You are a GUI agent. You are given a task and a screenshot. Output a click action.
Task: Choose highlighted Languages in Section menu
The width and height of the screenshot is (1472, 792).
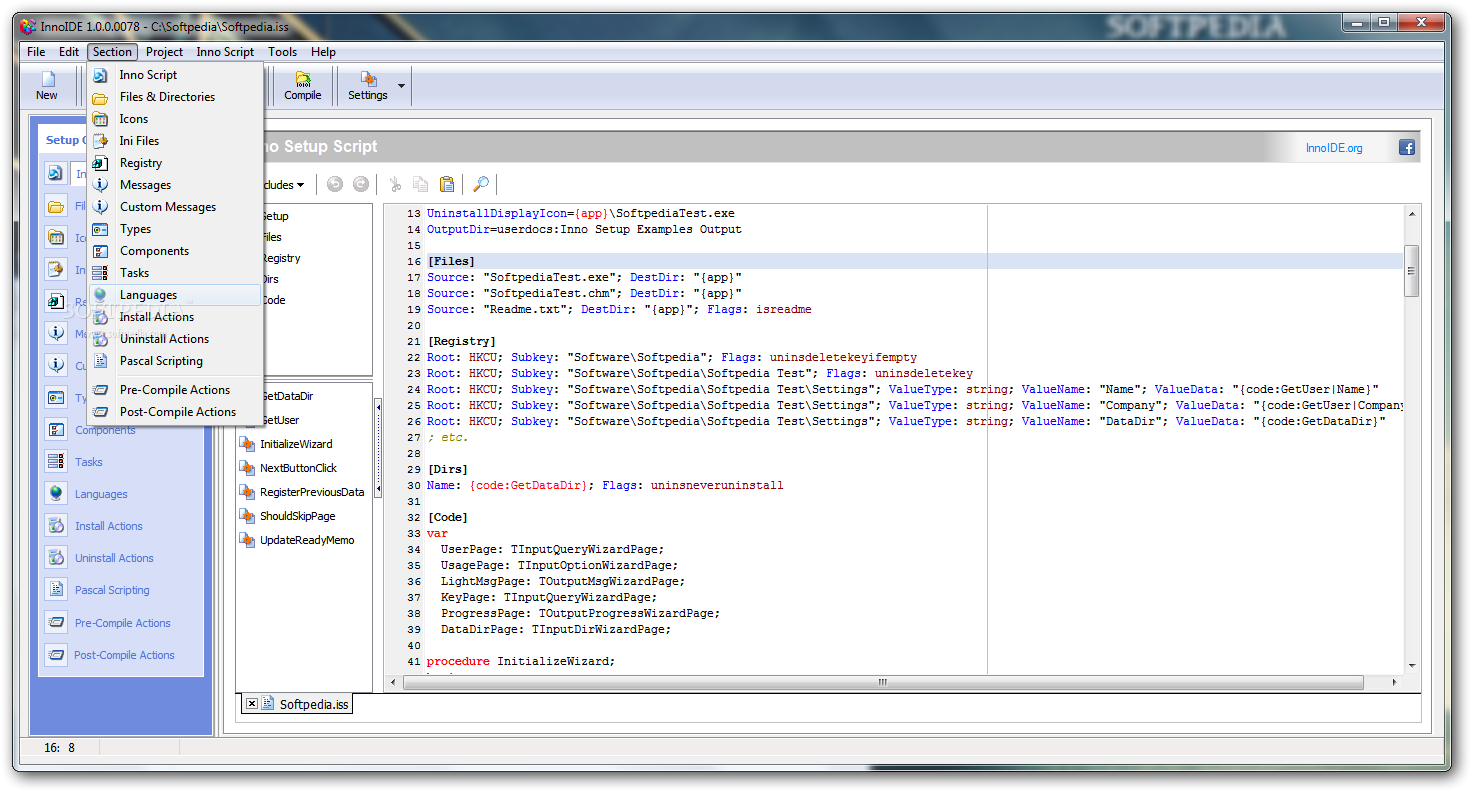(x=176, y=295)
